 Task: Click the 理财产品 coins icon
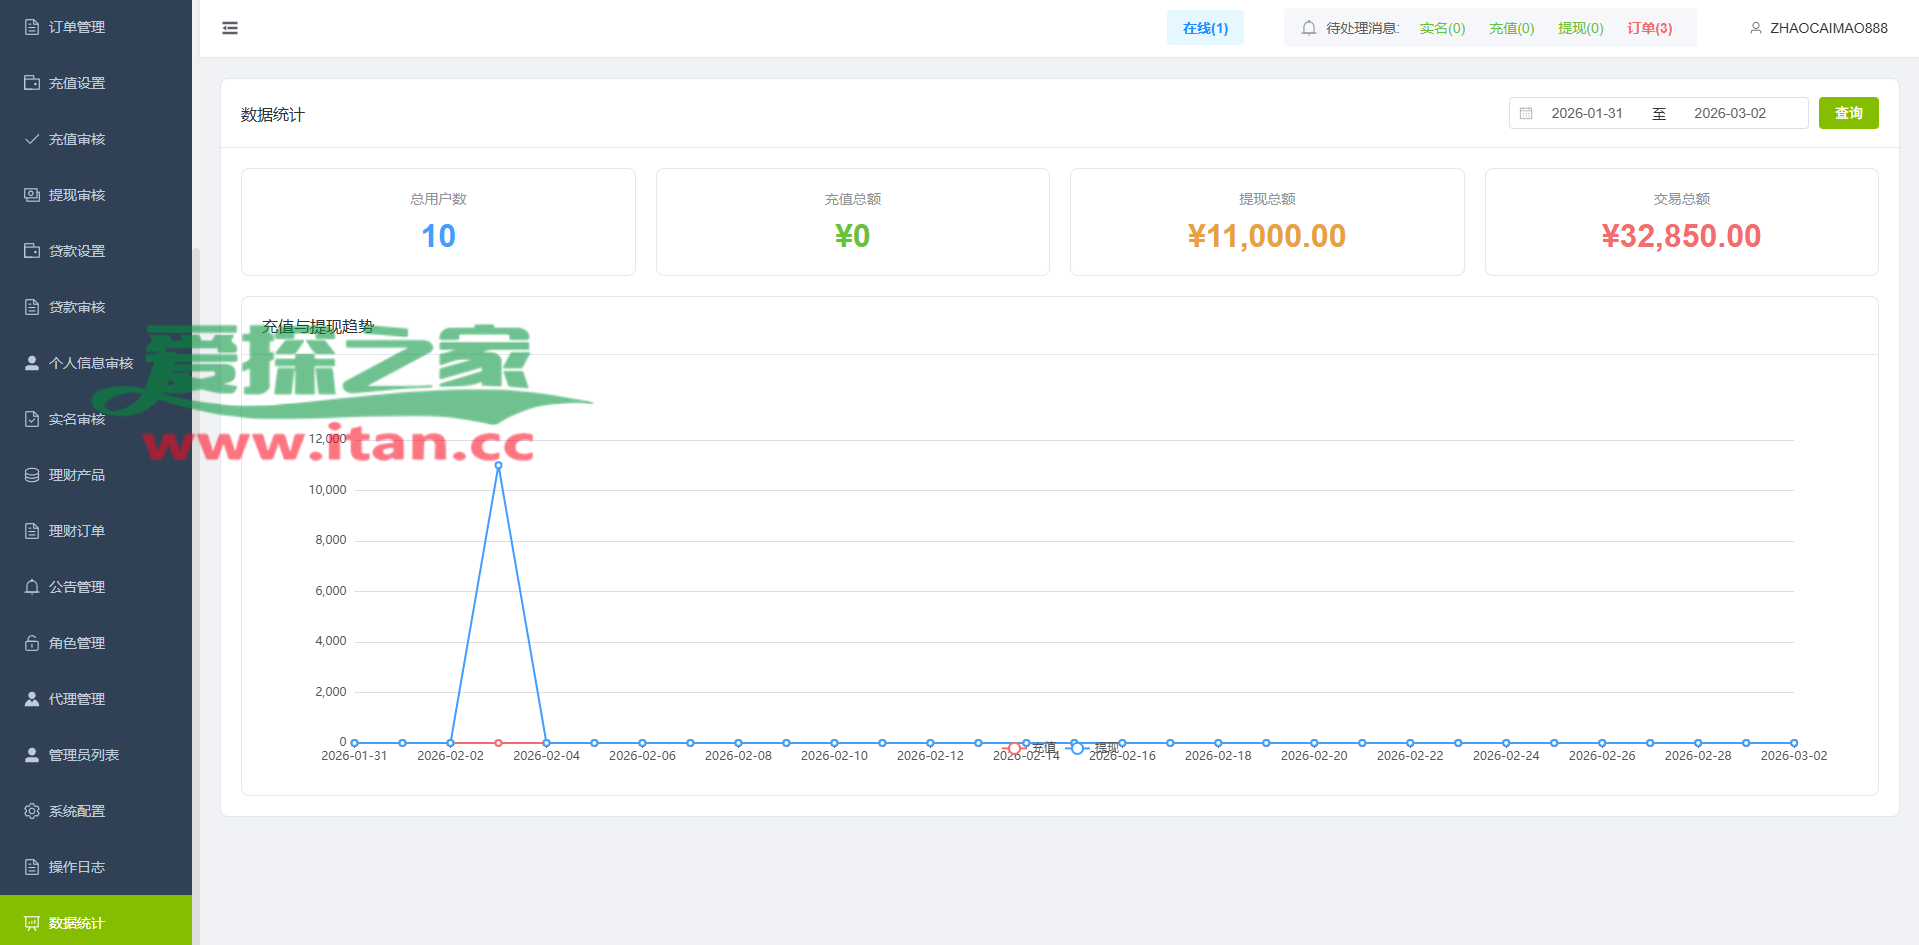(32, 475)
